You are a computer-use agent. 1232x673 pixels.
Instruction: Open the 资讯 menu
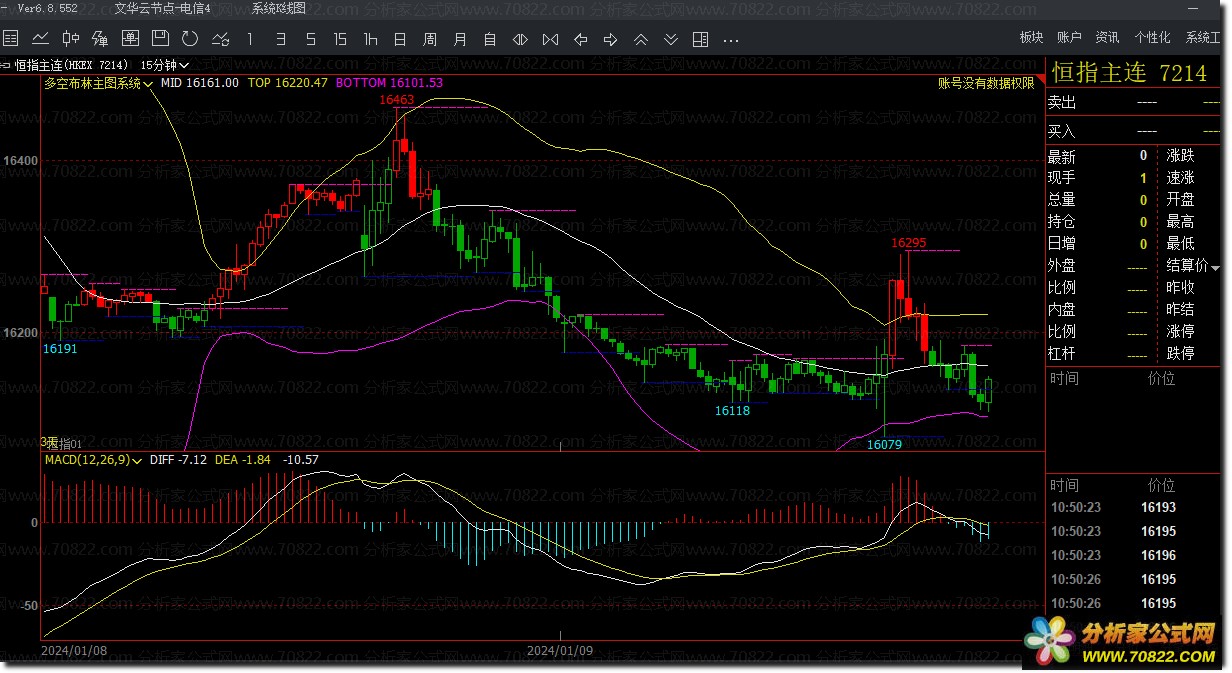coord(1107,37)
